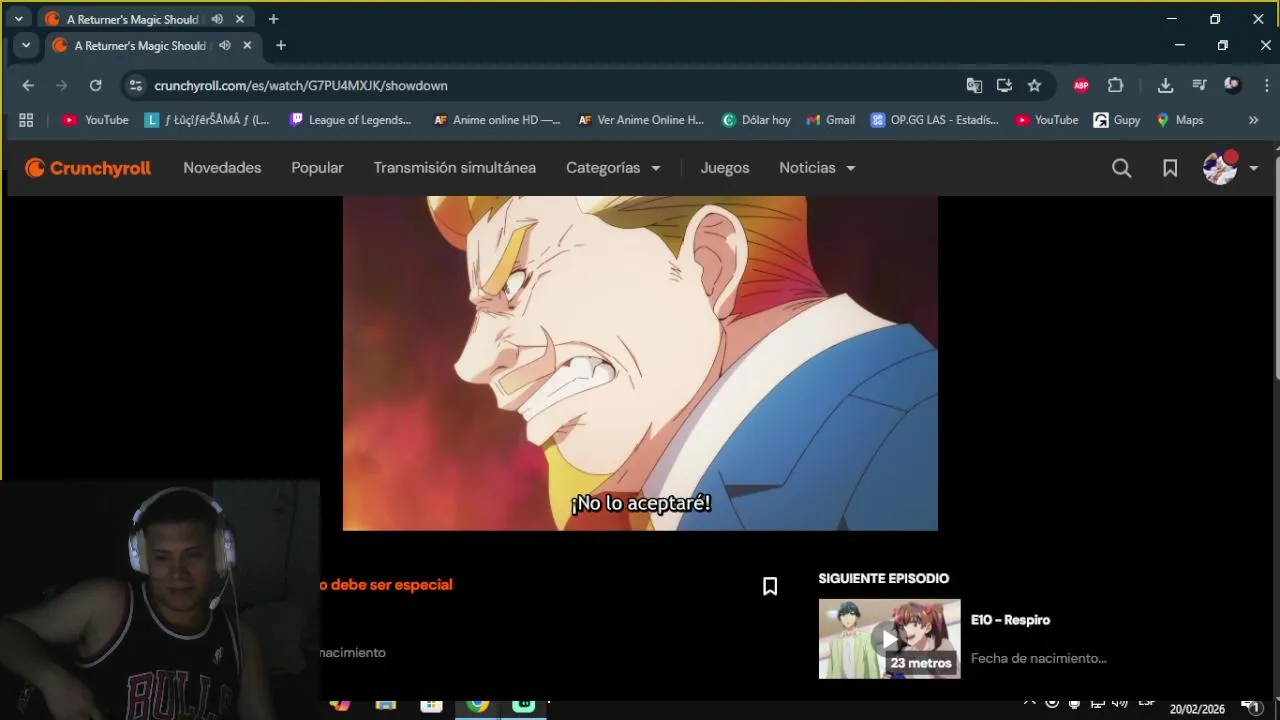Open the League of Legends bookmark
This screenshot has height=720, width=1280.
(350, 120)
